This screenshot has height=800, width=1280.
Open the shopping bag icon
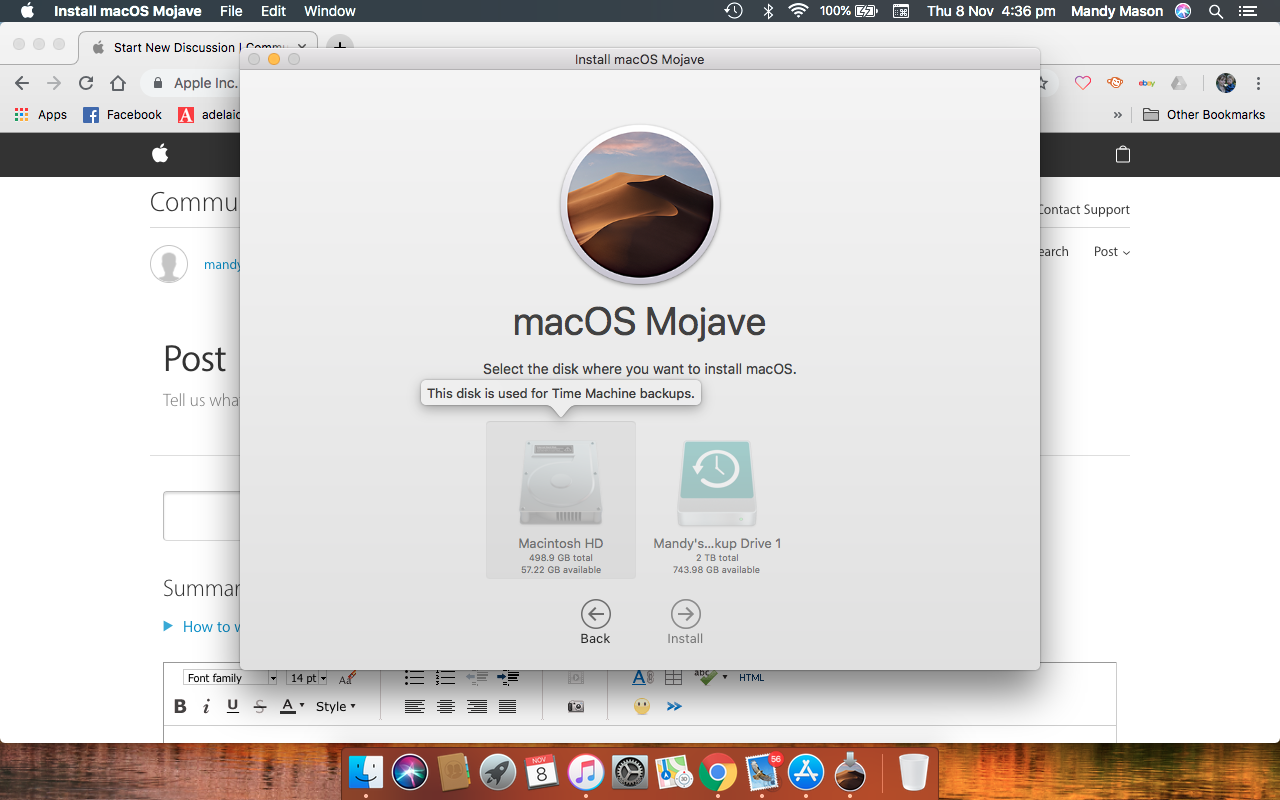pyautogui.click(x=1123, y=154)
